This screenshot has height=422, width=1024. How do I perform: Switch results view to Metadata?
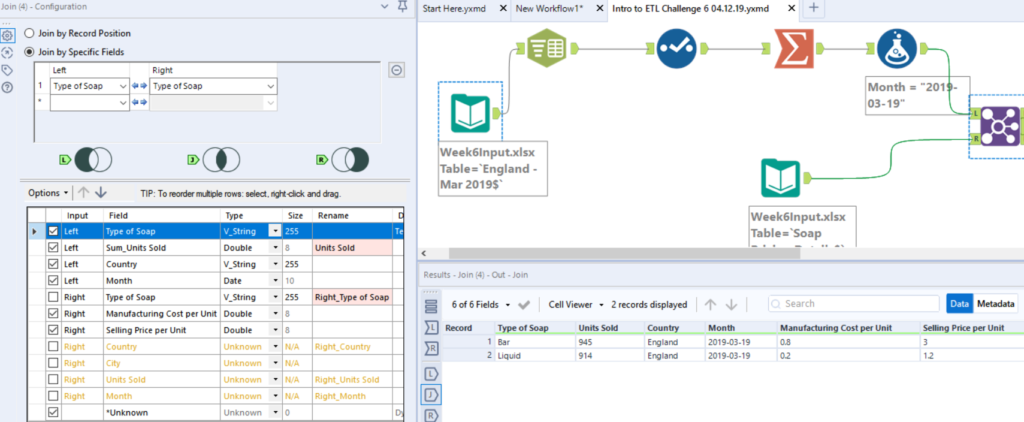tap(996, 304)
